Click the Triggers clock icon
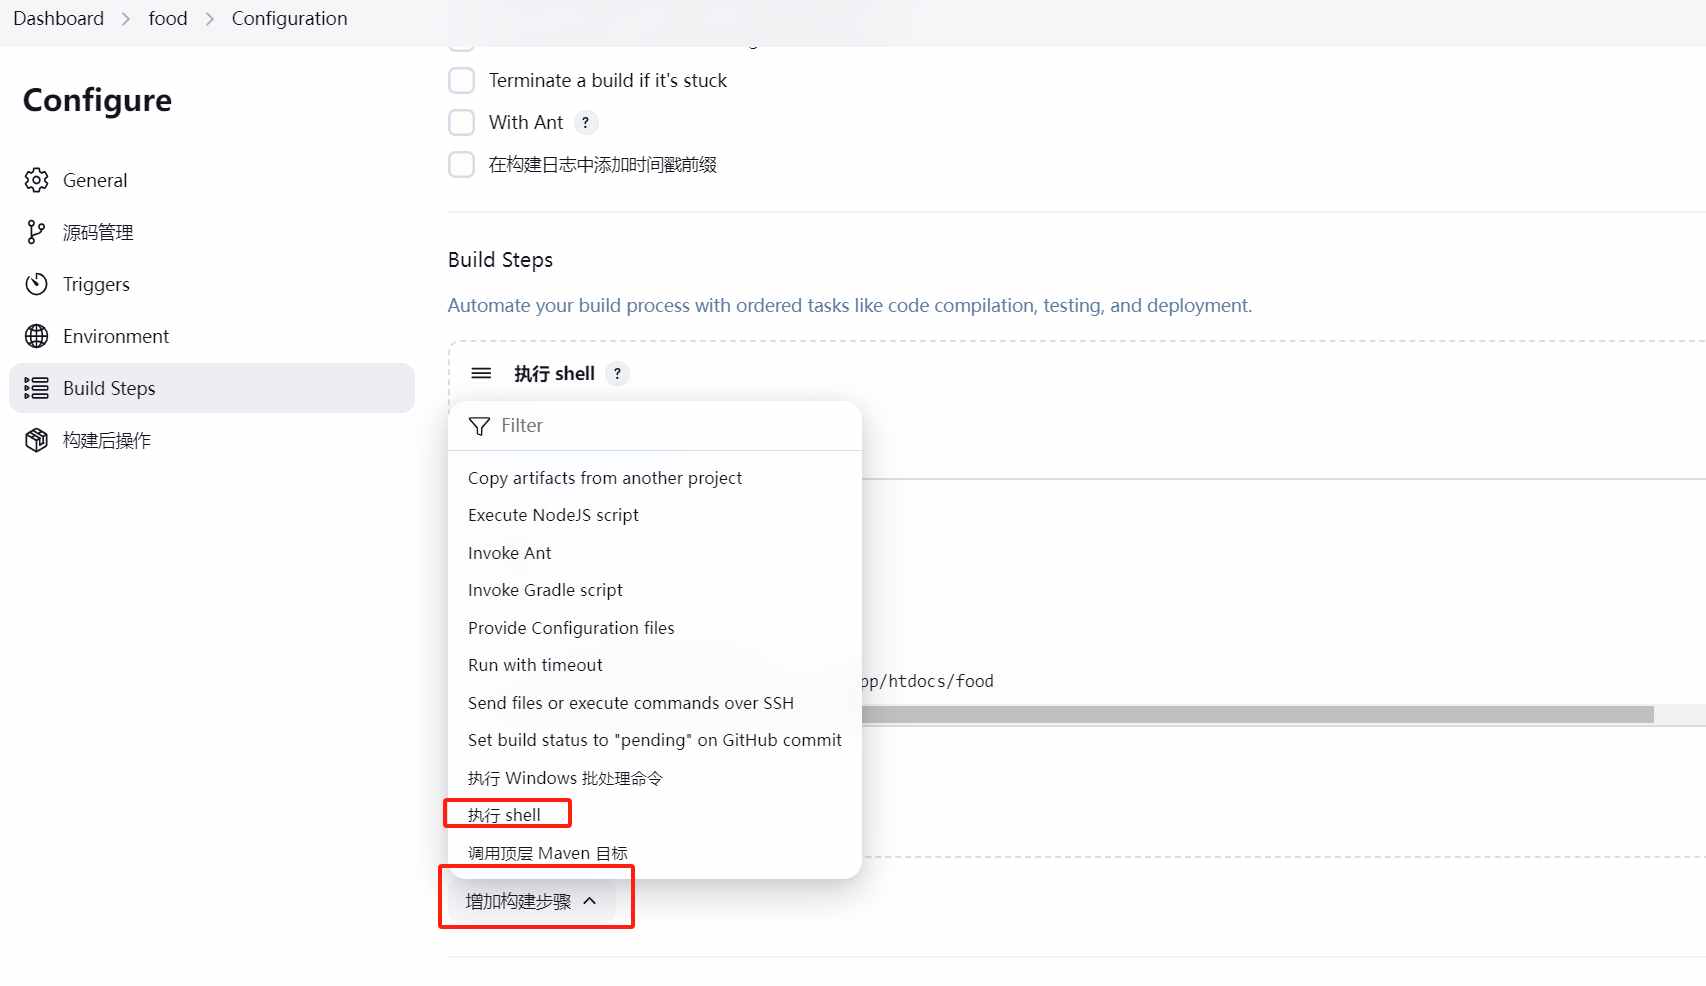This screenshot has width=1706, height=986. pos(37,284)
